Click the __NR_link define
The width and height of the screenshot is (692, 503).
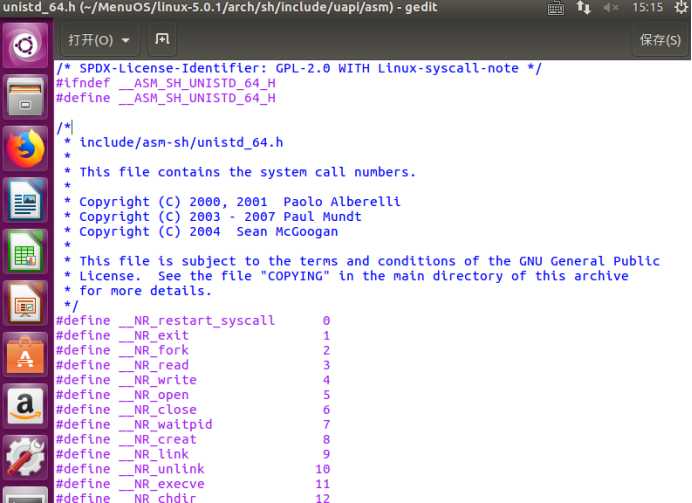pyautogui.click(x=193, y=454)
